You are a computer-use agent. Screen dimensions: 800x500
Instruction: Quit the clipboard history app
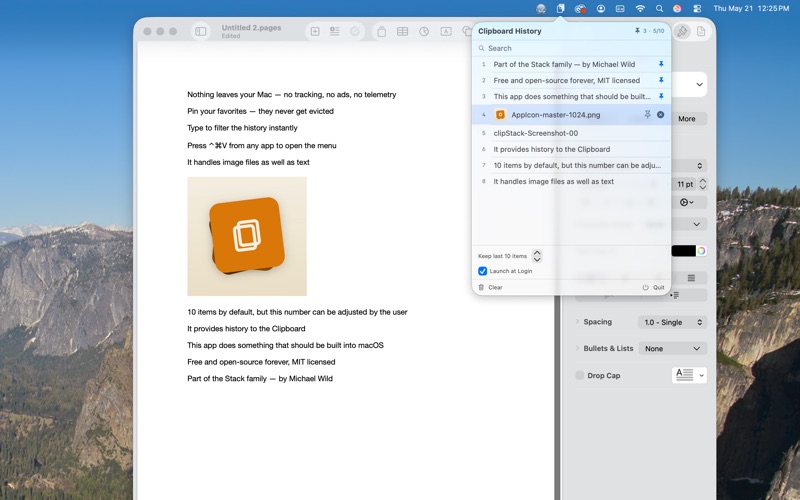(654, 287)
